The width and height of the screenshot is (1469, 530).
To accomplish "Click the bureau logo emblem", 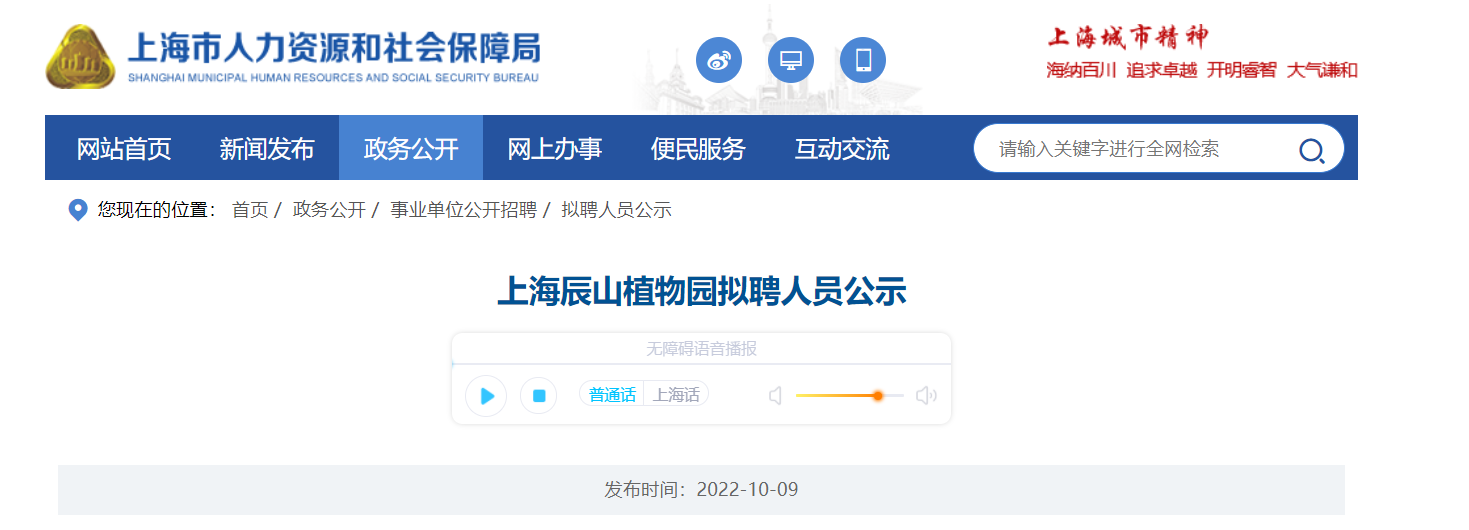I will click(x=82, y=57).
